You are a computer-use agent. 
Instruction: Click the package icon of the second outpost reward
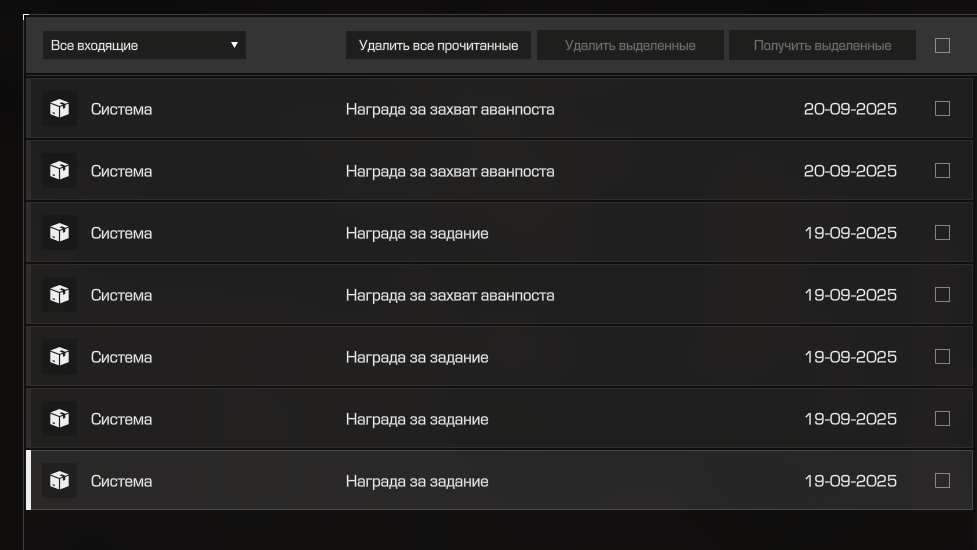click(x=59, y=171)
